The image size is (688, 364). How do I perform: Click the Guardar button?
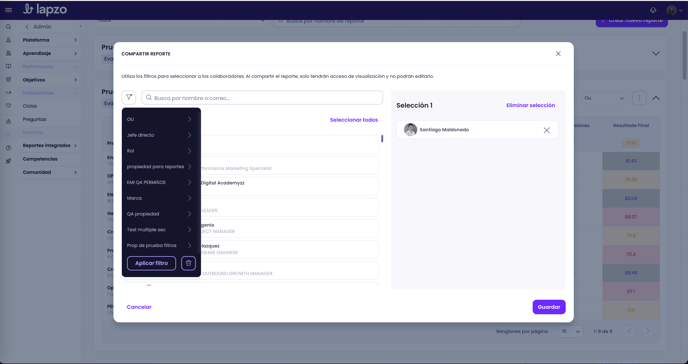[x=549, y=307]
